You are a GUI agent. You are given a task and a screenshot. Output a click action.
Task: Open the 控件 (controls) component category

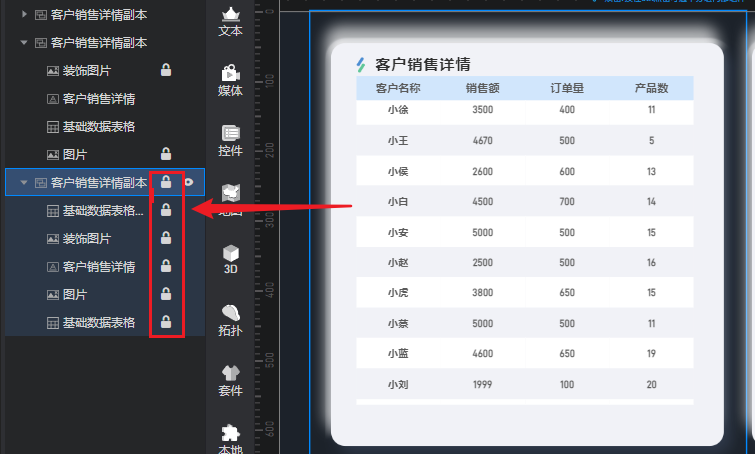pos(230,141)
